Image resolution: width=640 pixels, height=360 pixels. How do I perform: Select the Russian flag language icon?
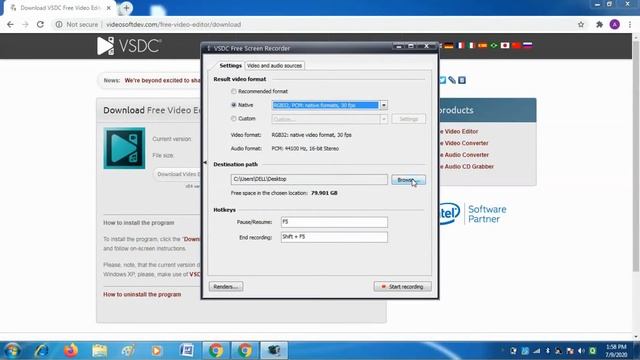click(x=528, y=45)
